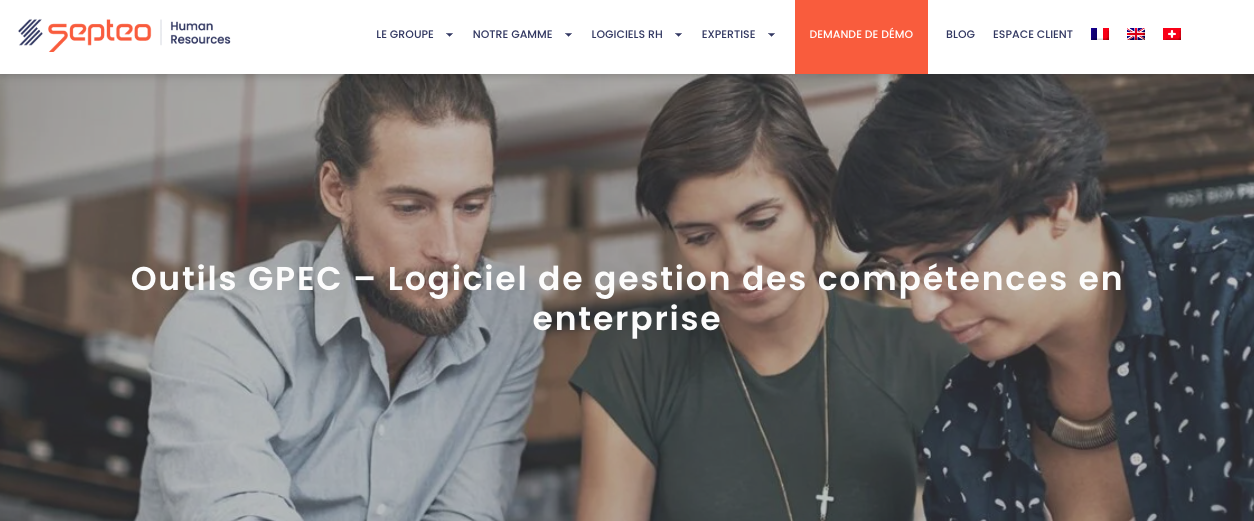This screenshot has height=521, width=1254.
Task: Click the Outils GPEC hero heading
Action: [x=627, y=298]
